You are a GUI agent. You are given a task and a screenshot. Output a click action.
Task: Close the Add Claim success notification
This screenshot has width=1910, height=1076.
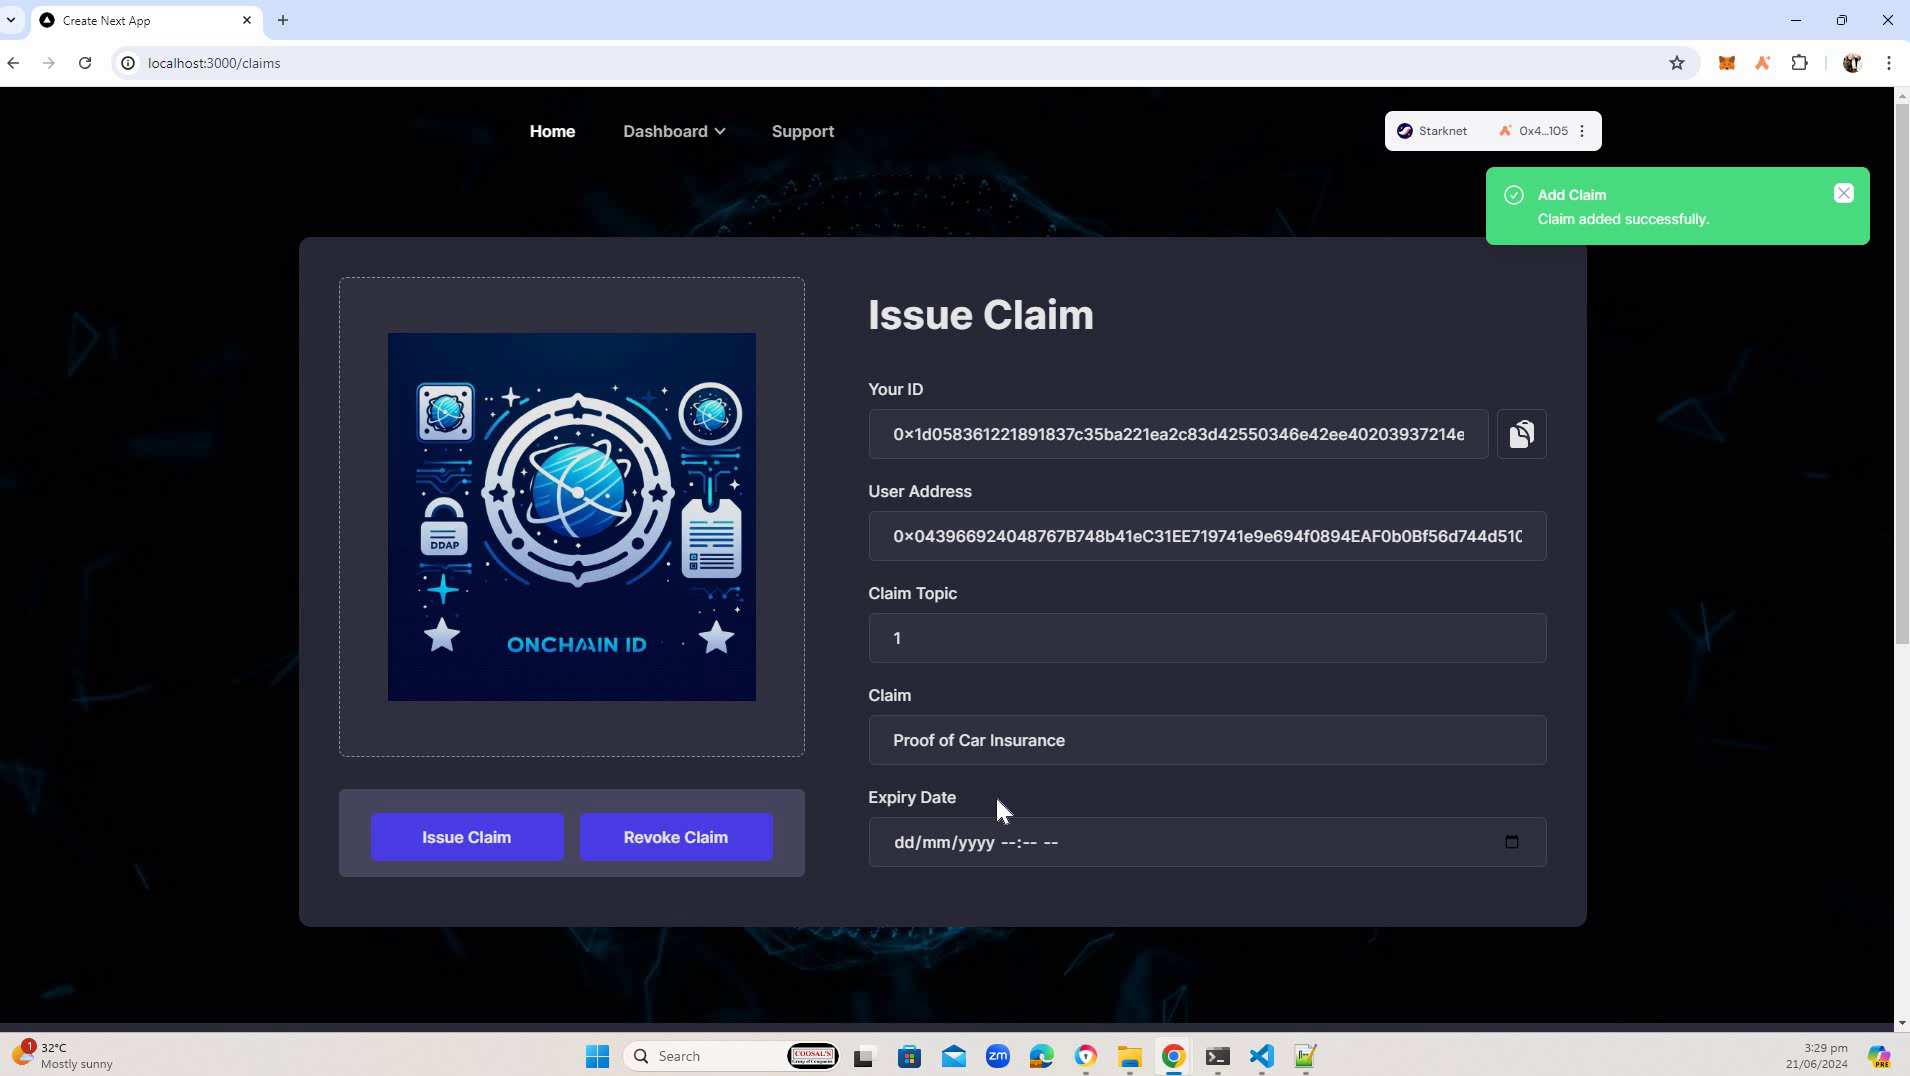[1843, 194]
